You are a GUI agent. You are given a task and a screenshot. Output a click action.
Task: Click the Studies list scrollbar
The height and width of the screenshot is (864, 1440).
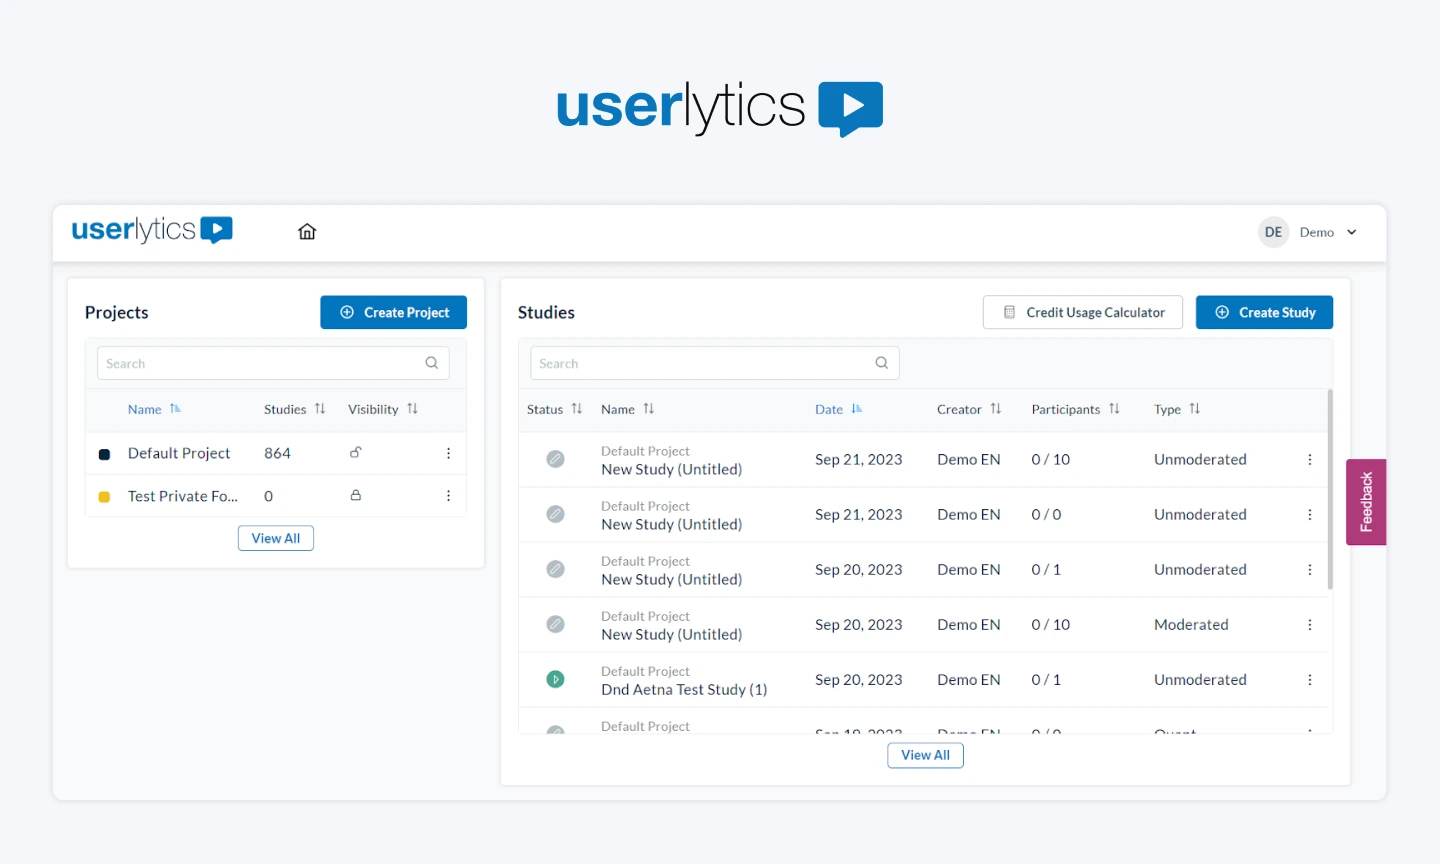click(1330, 489)
